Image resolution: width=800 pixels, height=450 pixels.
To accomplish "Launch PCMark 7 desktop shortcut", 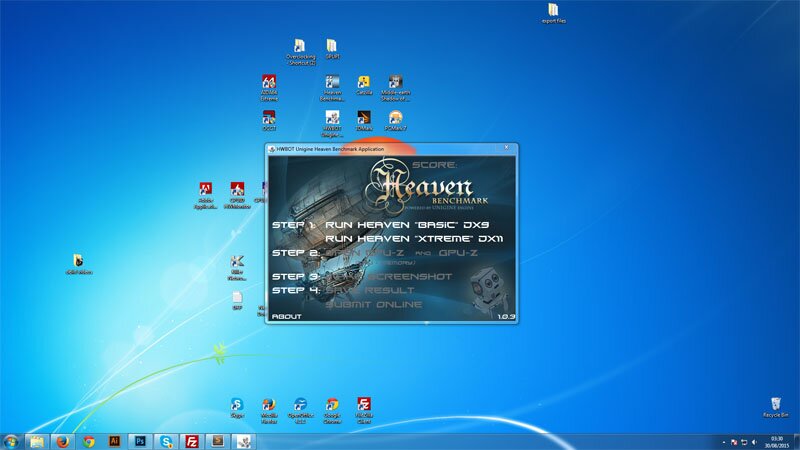I will 395,121.
